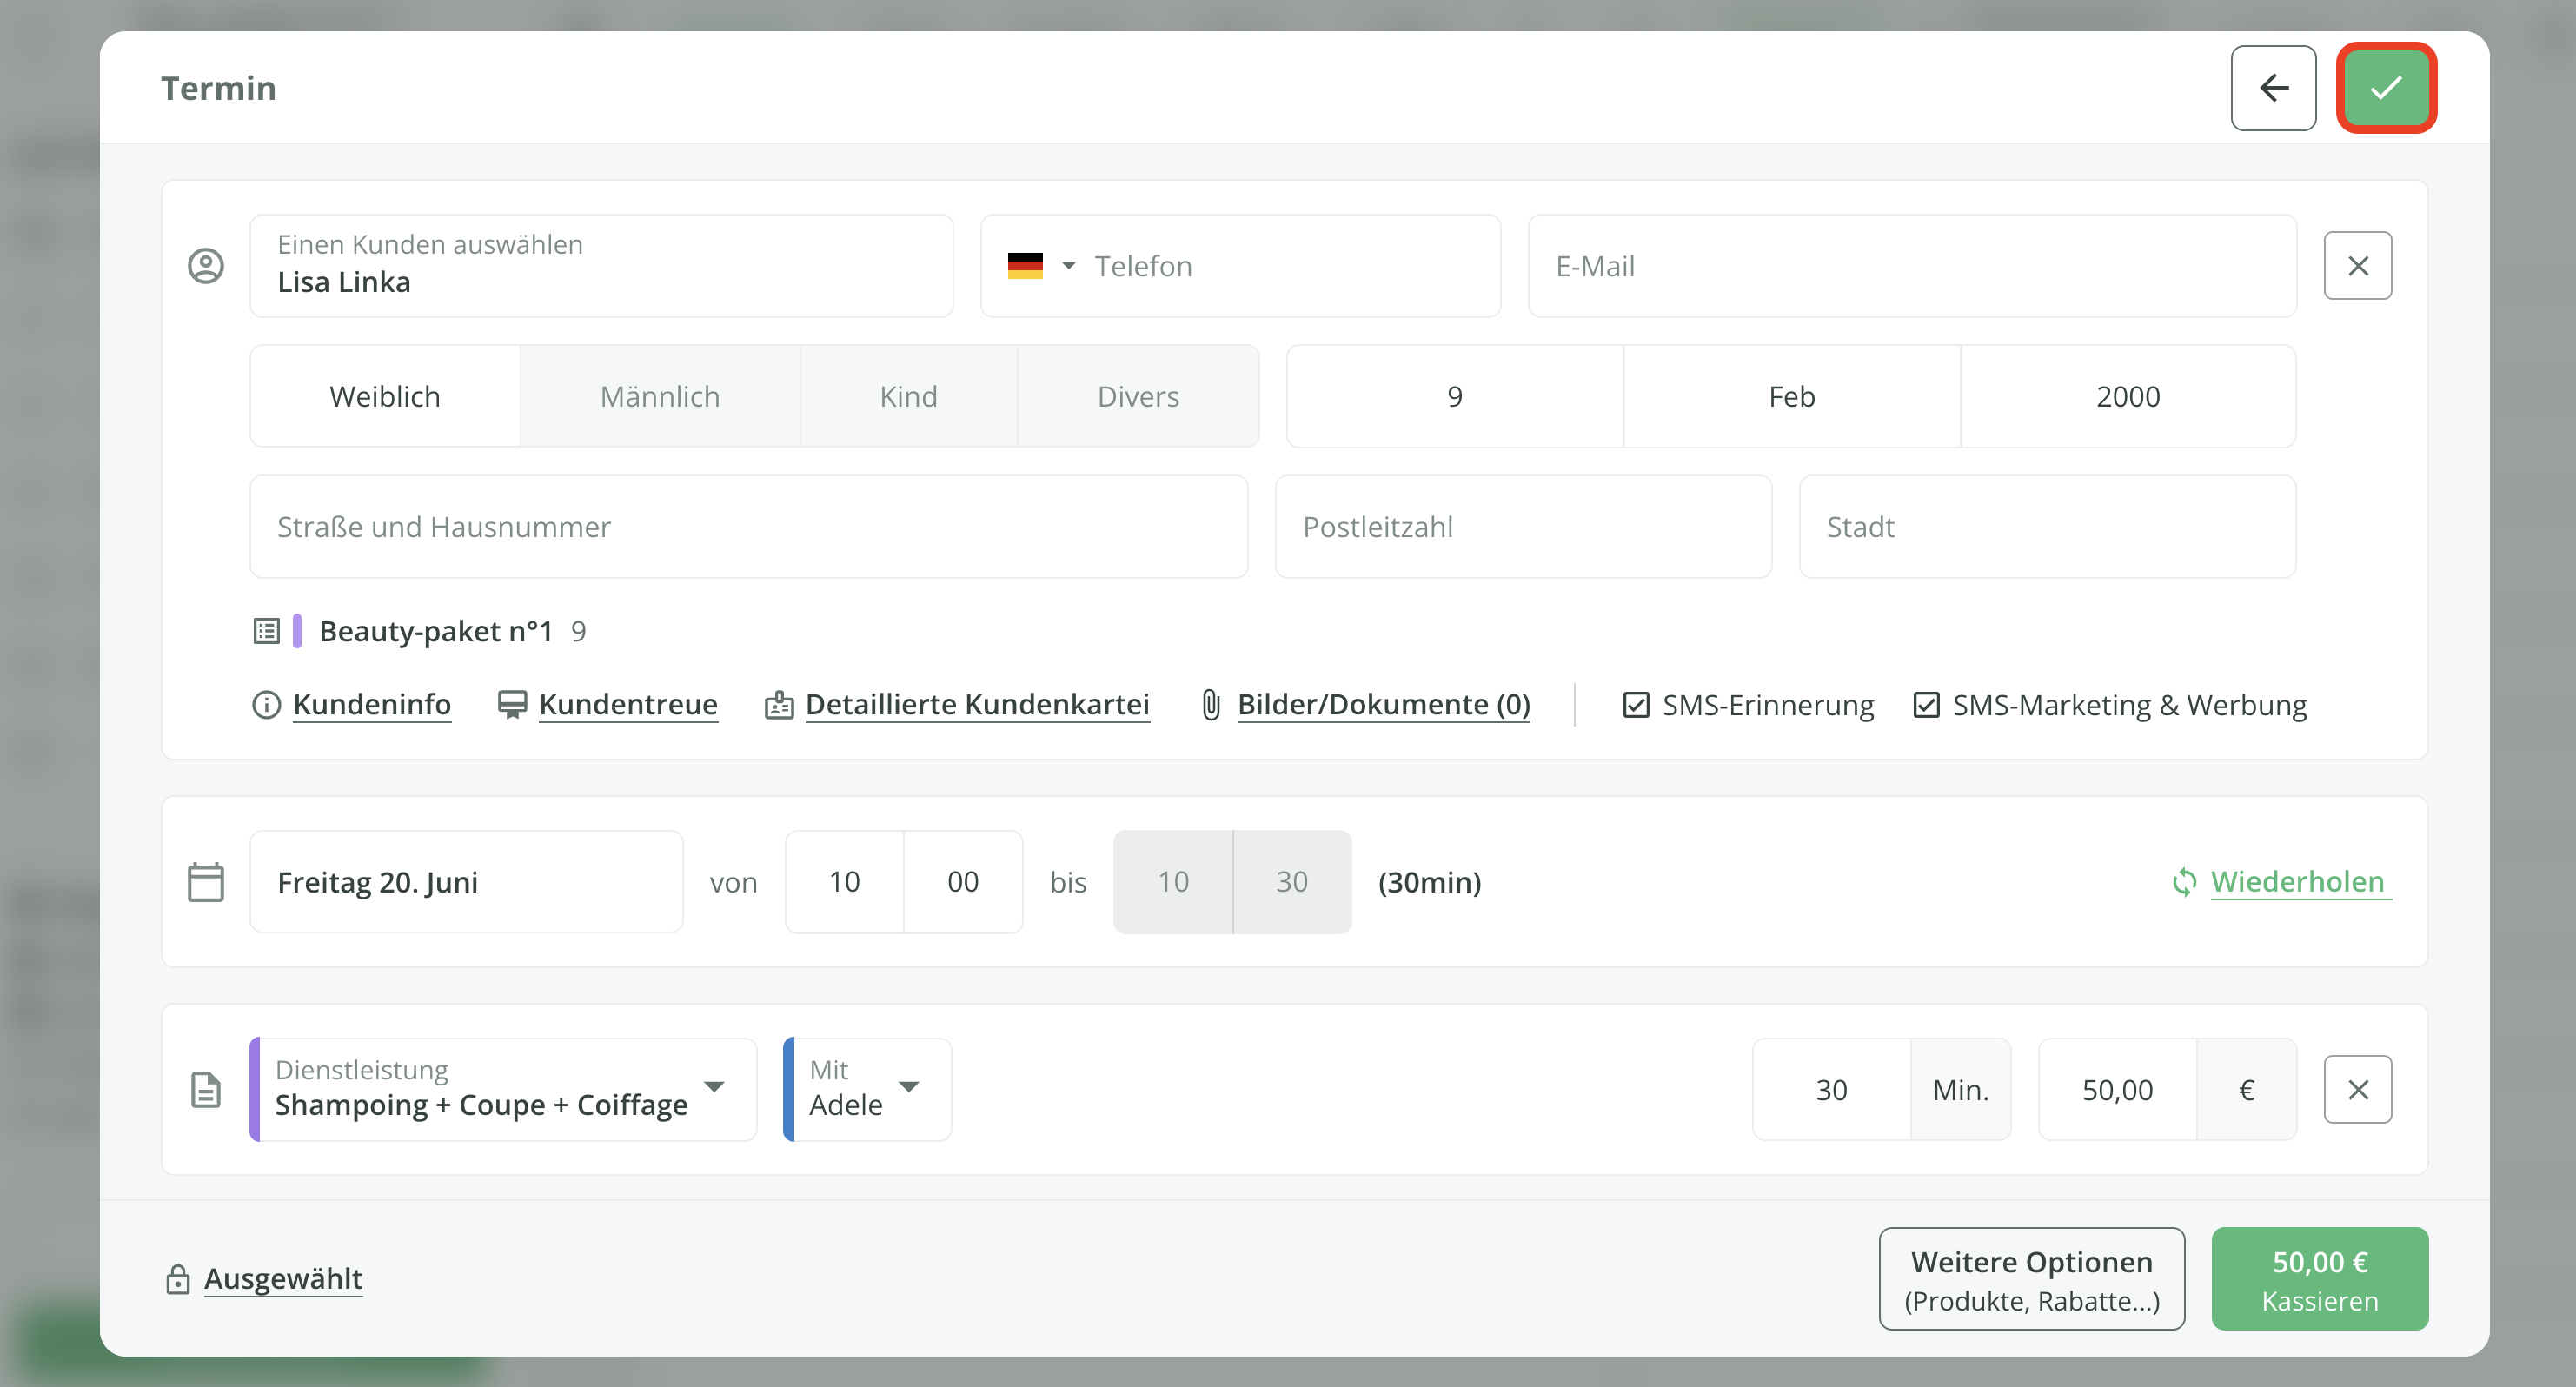Click the Detaillierte Kundenkartei card icon
This screenshot has height=1387, width=2576.
(x=779, y=705)
